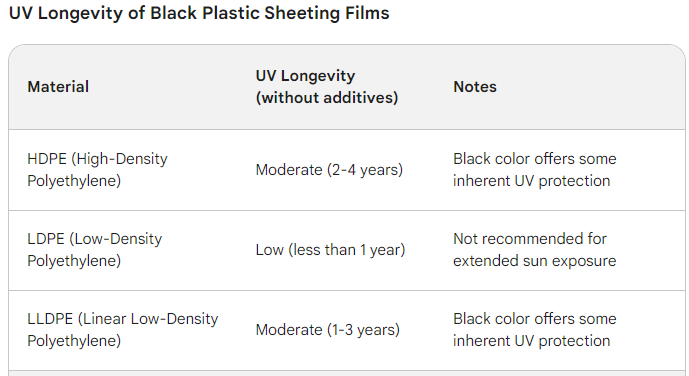Click the 'LLDPE (Linear Low-Density Polyethylene)' cell
This screenshot has width=689, height=376.
tap(123, 329)
